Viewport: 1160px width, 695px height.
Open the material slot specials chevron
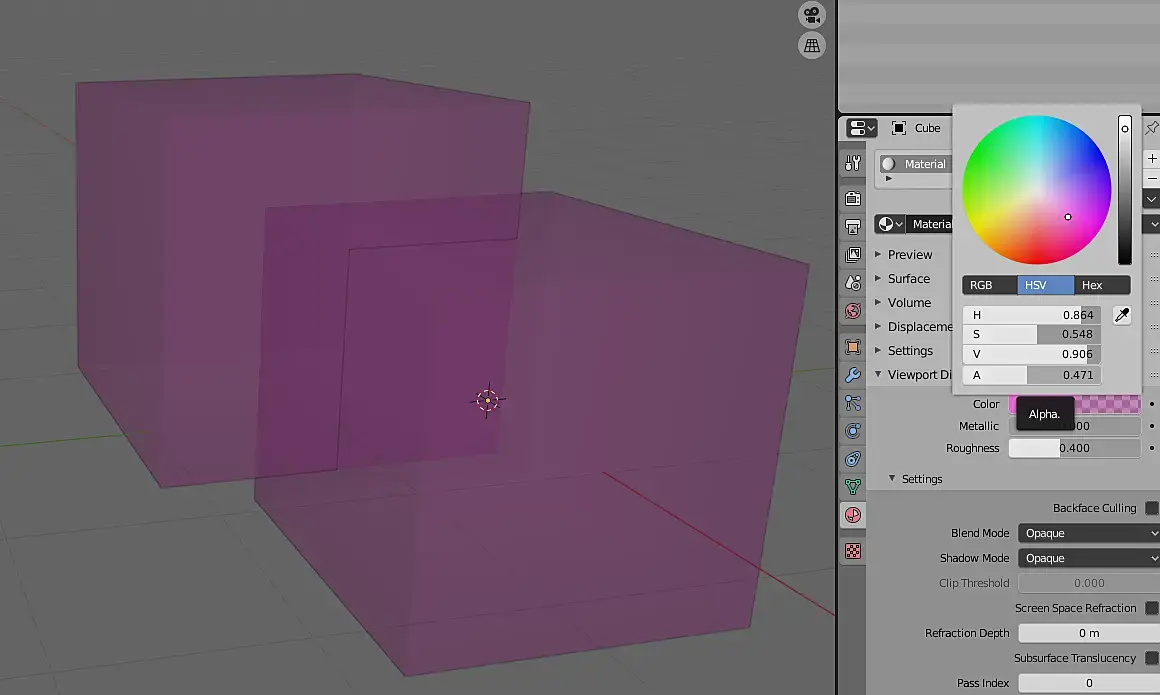pyautogui.click(x=1152, y=199)
